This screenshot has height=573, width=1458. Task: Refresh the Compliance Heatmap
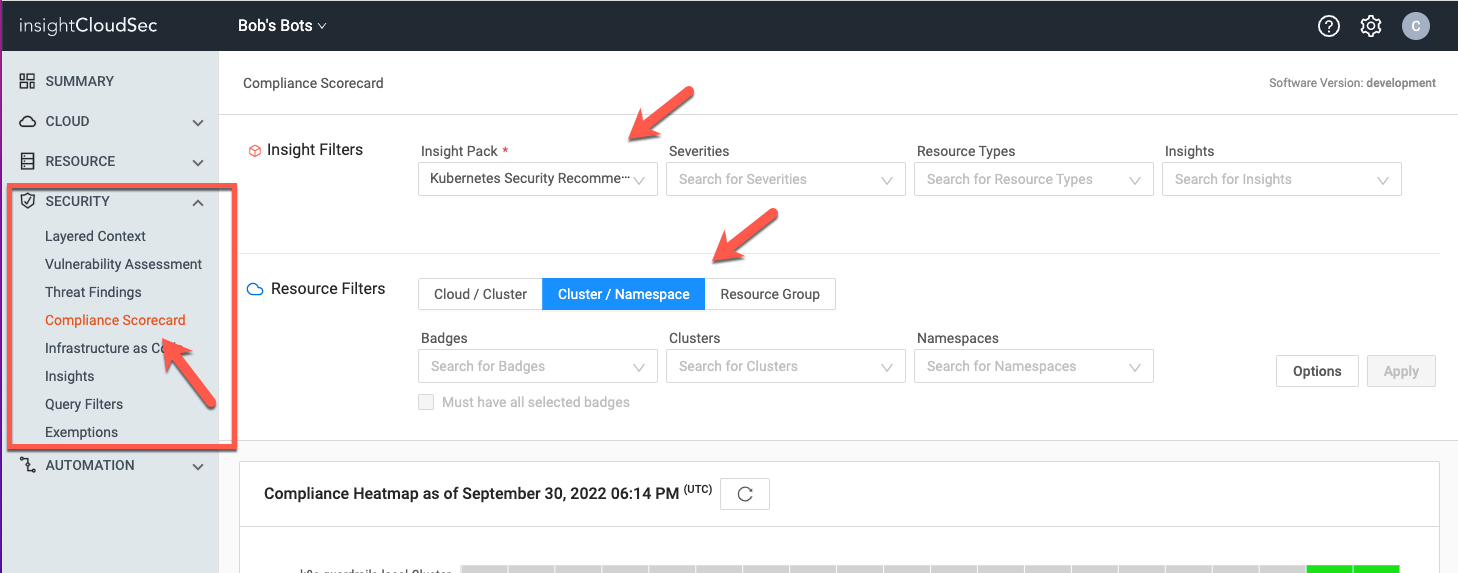[x=744, y=494]
